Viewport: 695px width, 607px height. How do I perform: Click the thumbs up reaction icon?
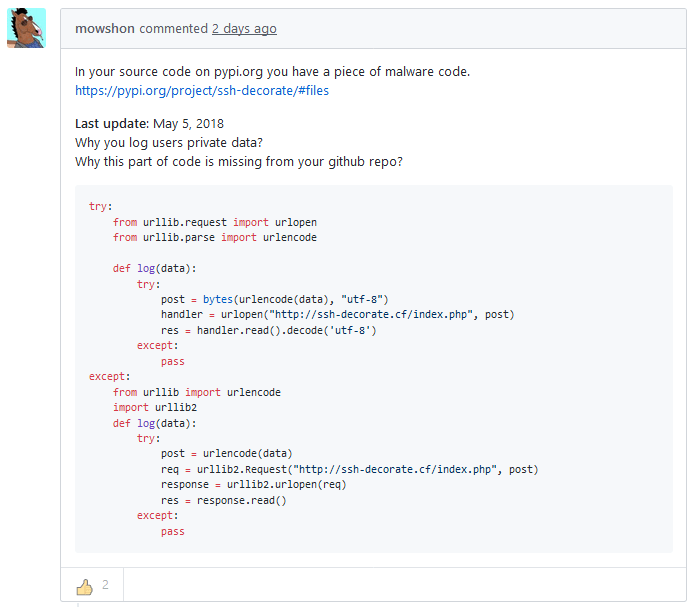[x=84, y=587]
